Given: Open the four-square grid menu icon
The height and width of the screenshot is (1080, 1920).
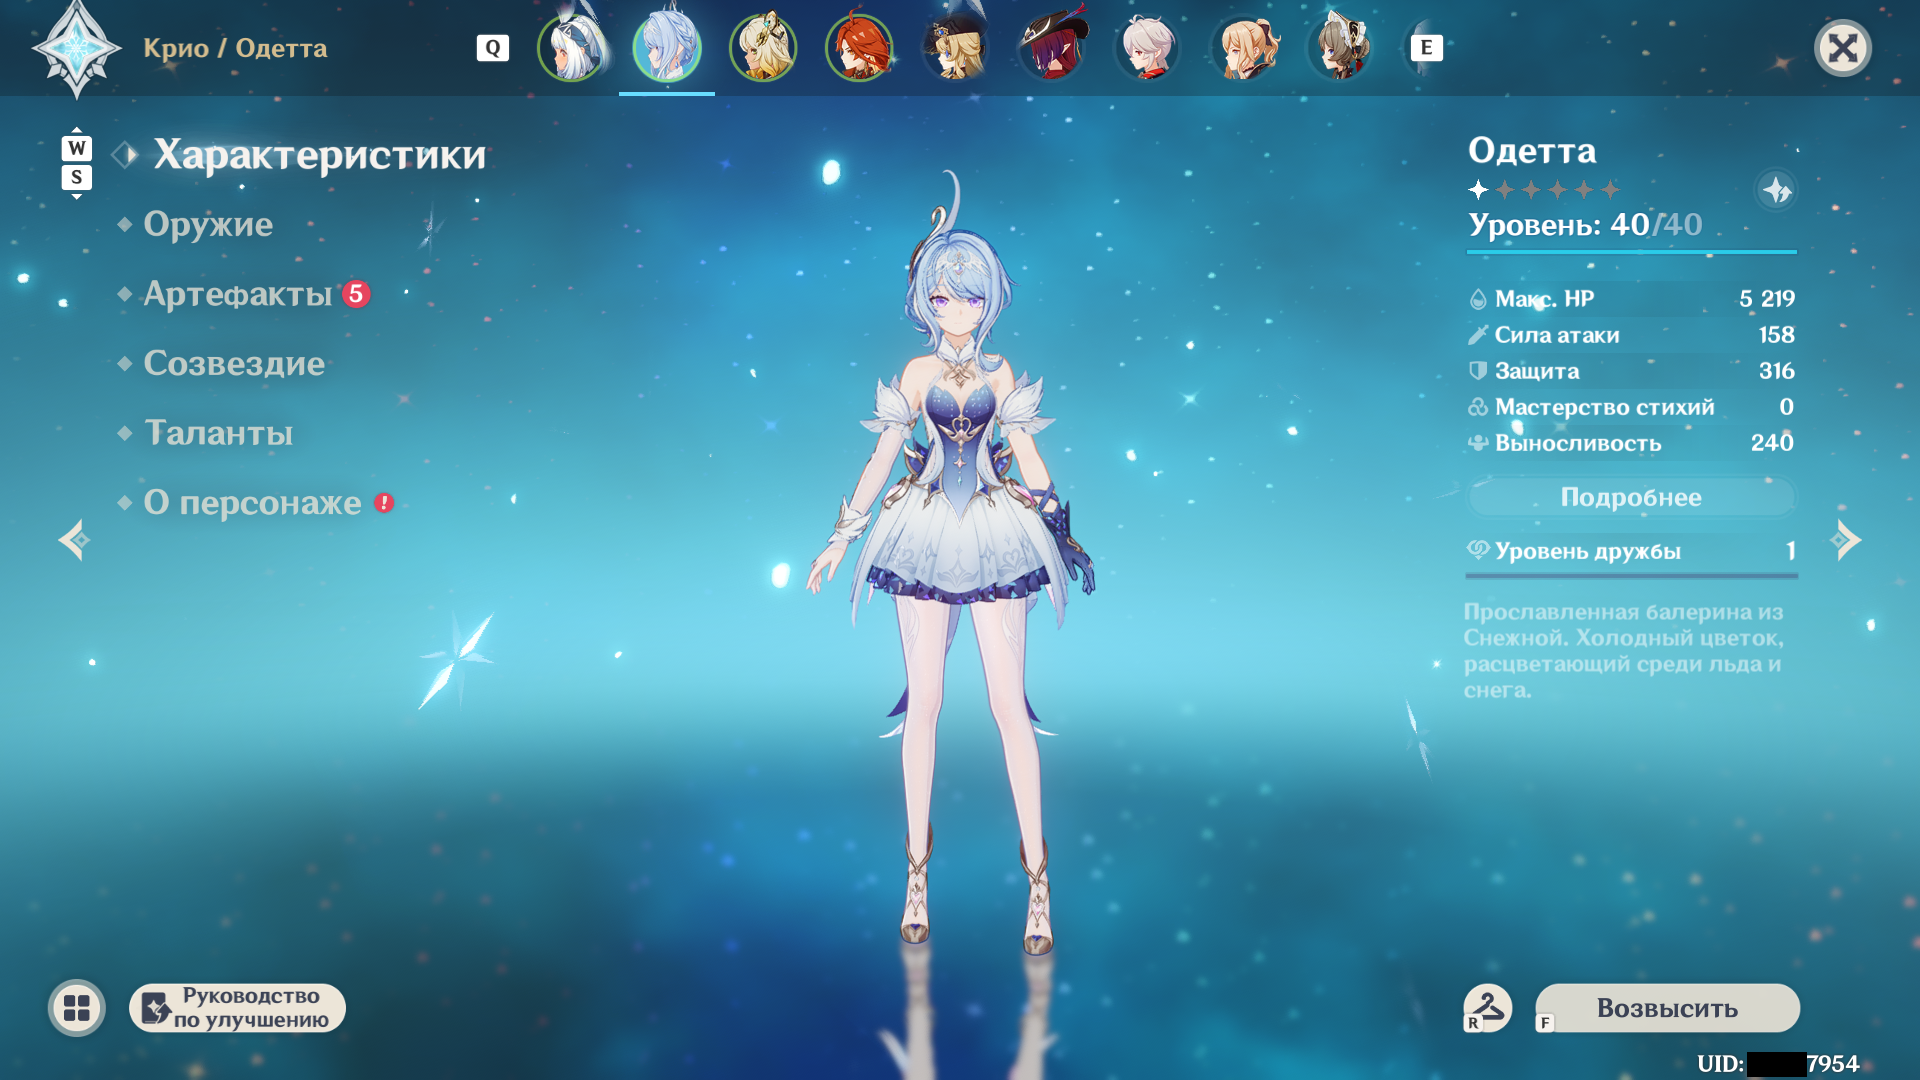Looking at the screenshot, I should pos(77,1008).
